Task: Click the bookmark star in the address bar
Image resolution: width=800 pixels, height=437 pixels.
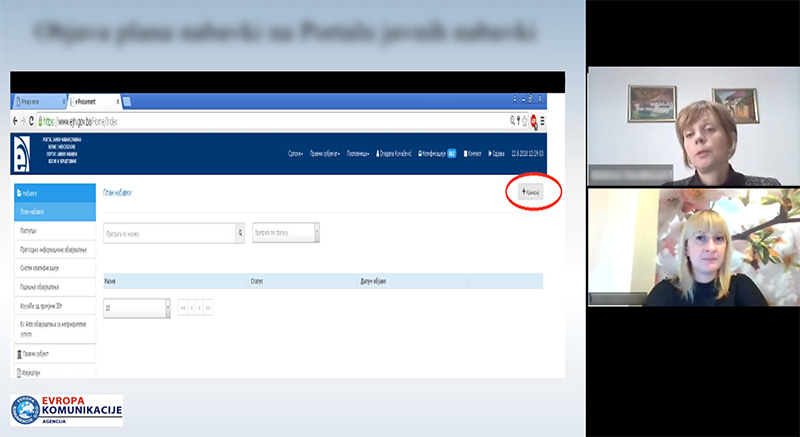Action: pyautogui.click(x=524, y=120)
